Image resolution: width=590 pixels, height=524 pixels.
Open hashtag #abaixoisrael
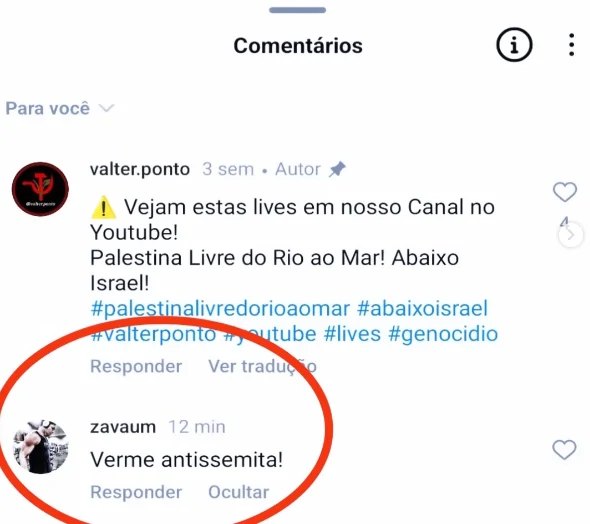coord(422,308)
